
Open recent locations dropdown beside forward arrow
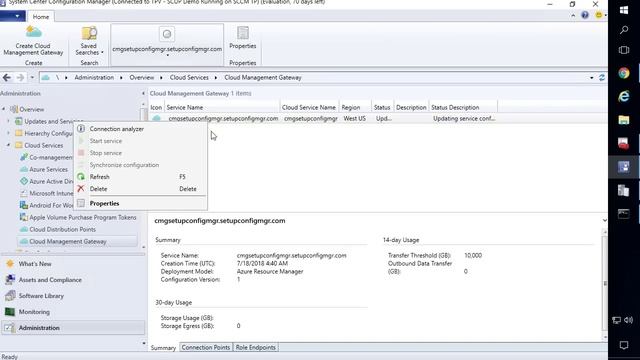(x=32, y=78)
